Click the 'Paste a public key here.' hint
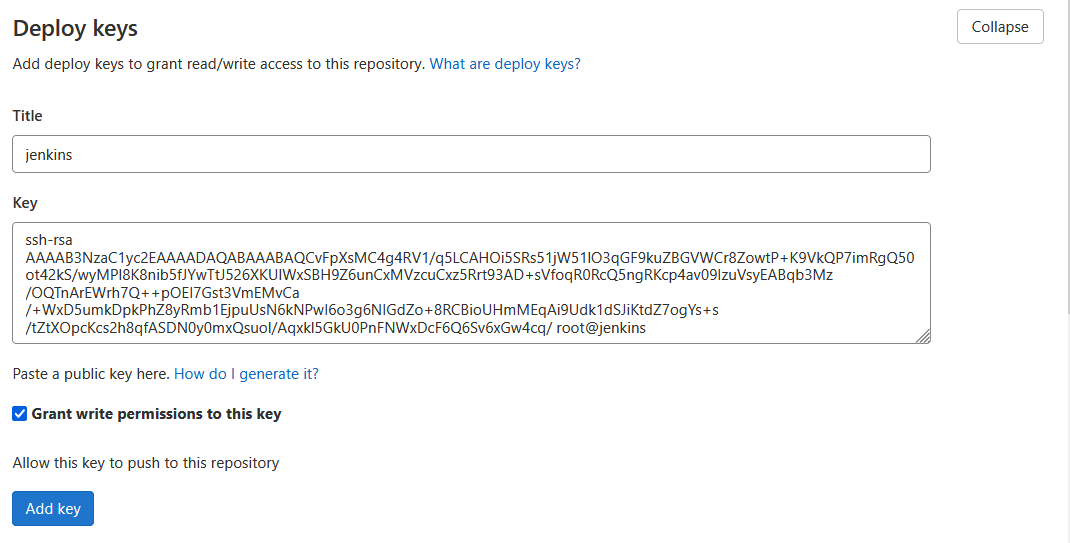Viewport: 1070px width, 543px height. tap(91, 374)
